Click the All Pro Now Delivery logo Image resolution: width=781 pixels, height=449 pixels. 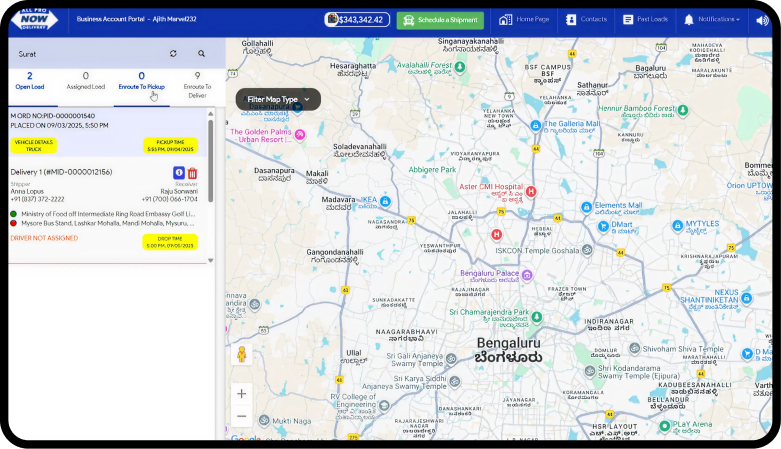click(x=34, y=20)
